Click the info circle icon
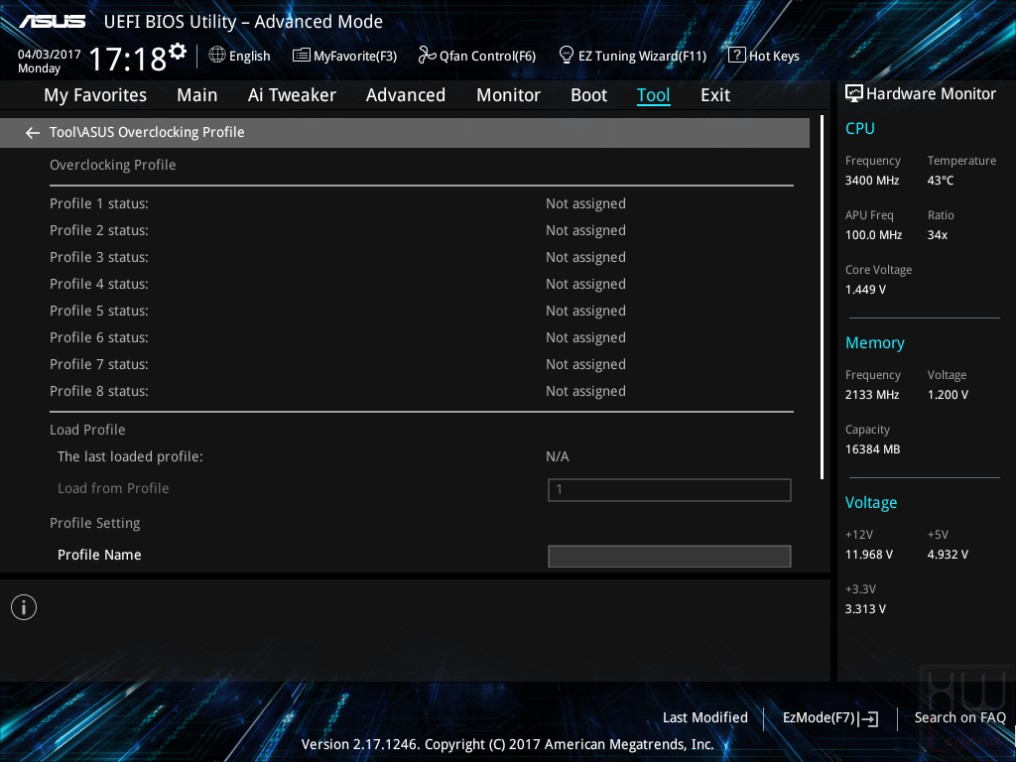The width and height of the screenshot is (1016, 762). coord(24,607)
